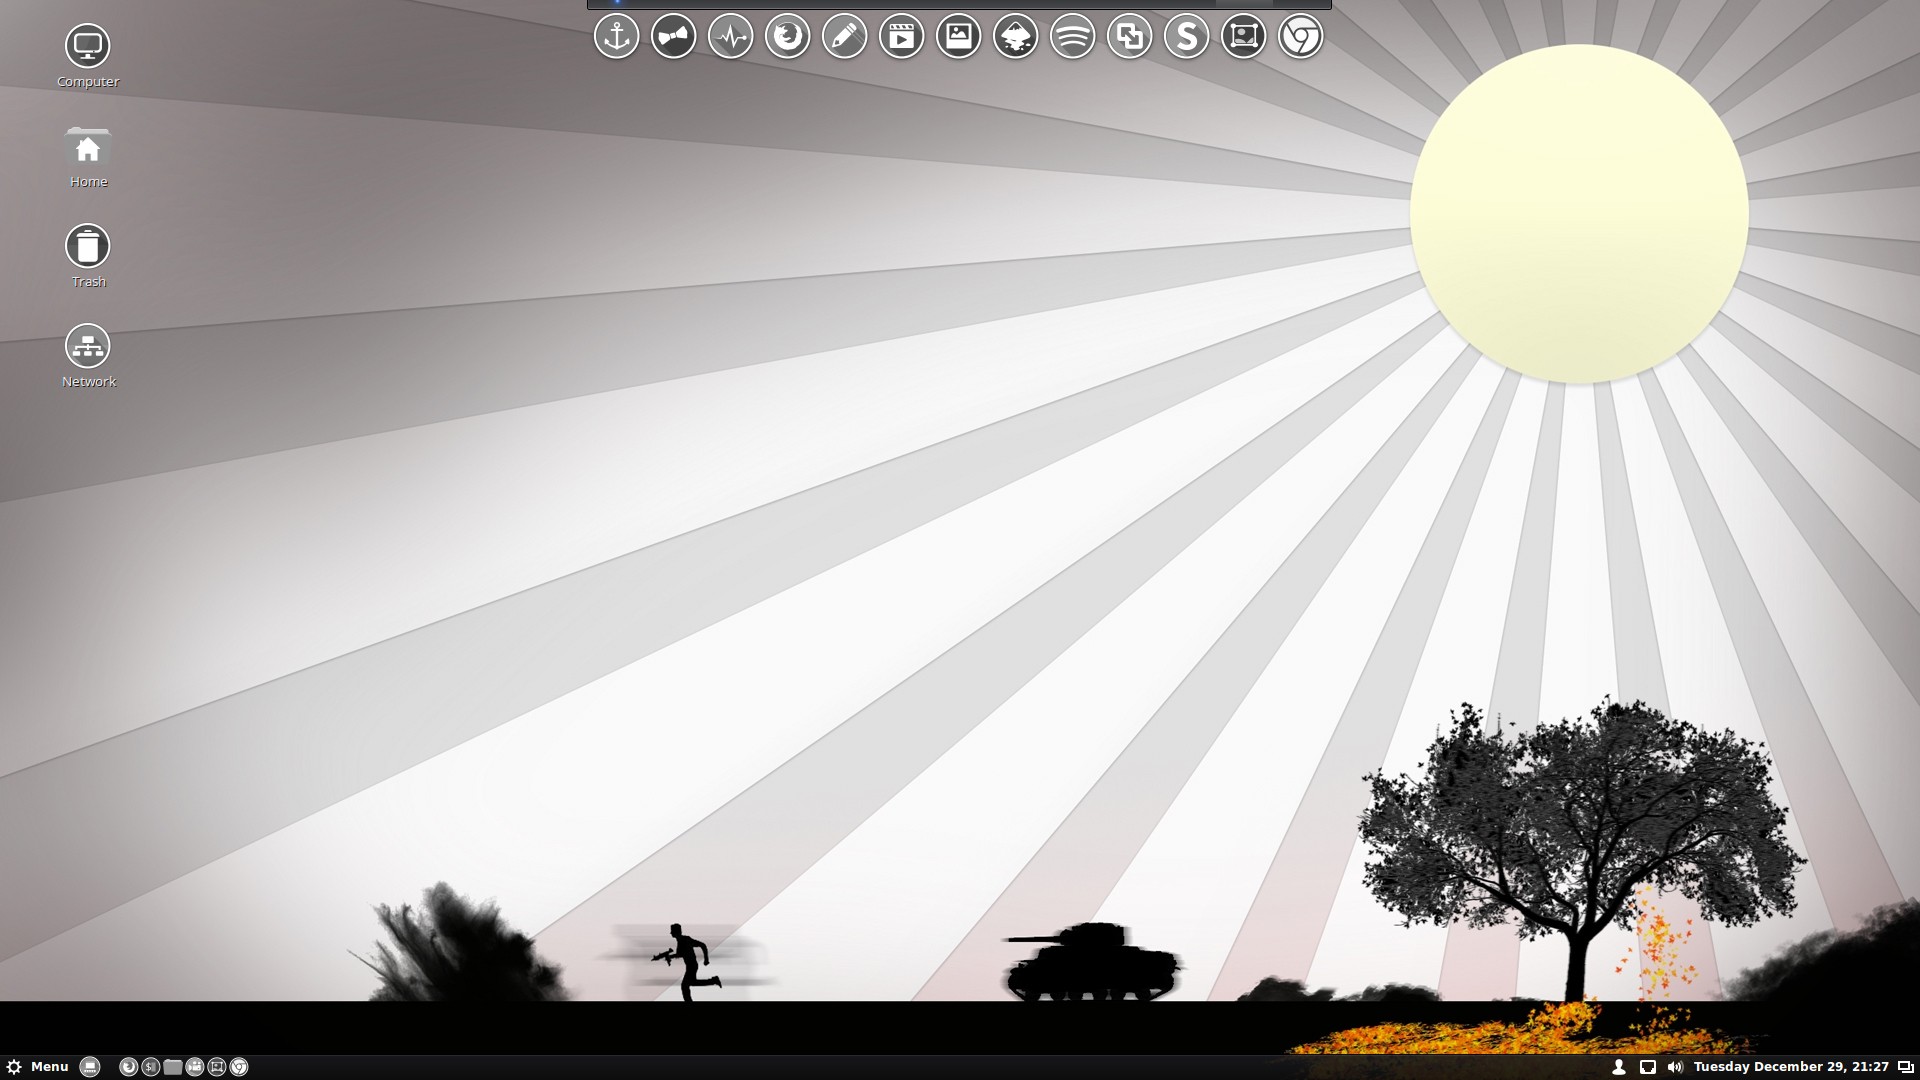Open the screenshot launcher in bottom panel
This screenshot has width=1920, height=1080.
216,1067
